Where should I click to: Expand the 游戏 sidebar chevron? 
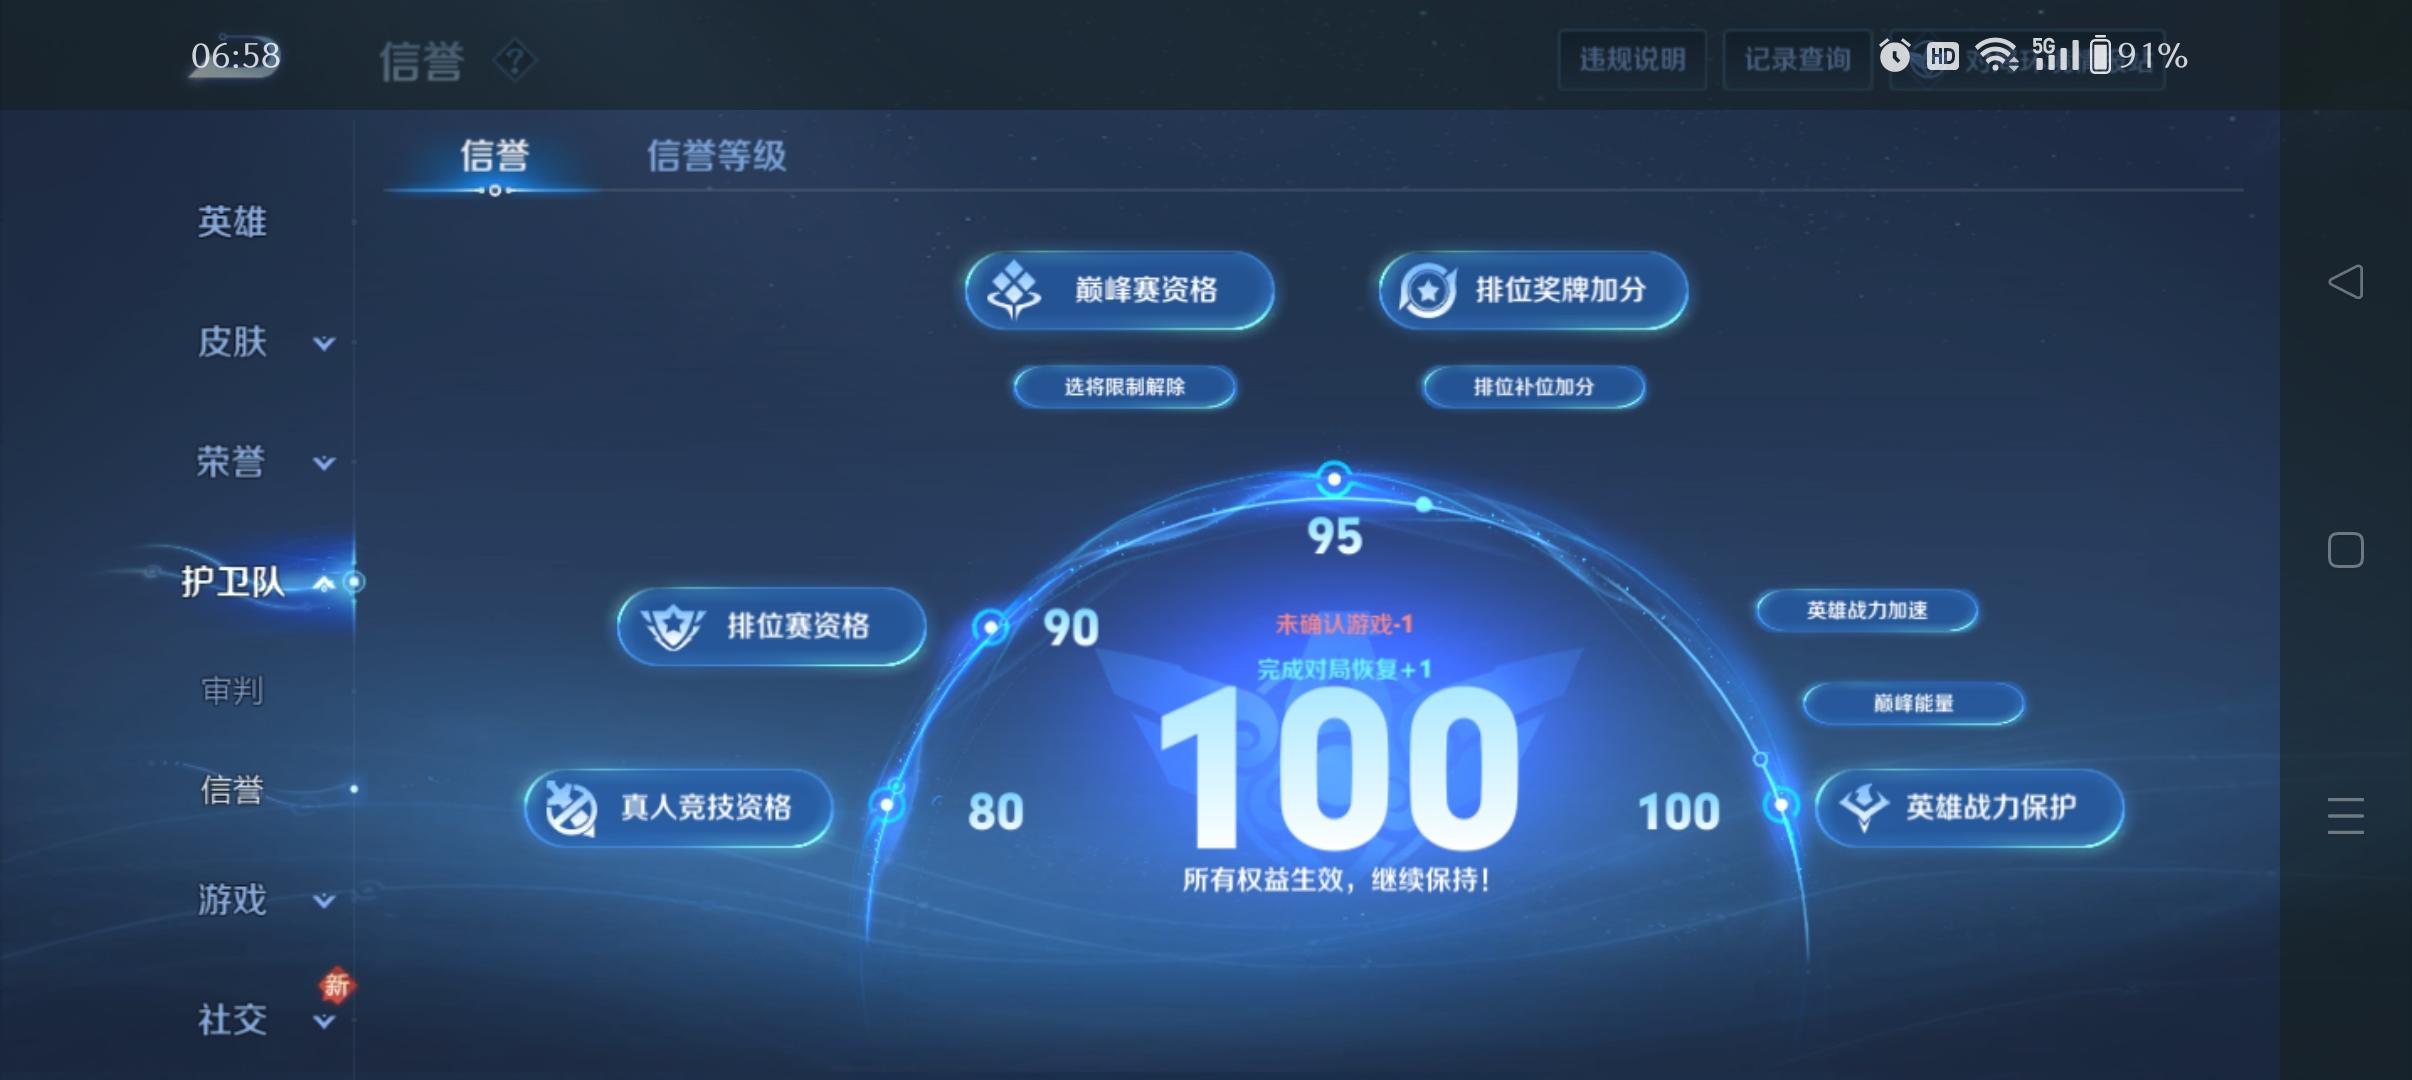pyautogui.click(x=324, y=901)
